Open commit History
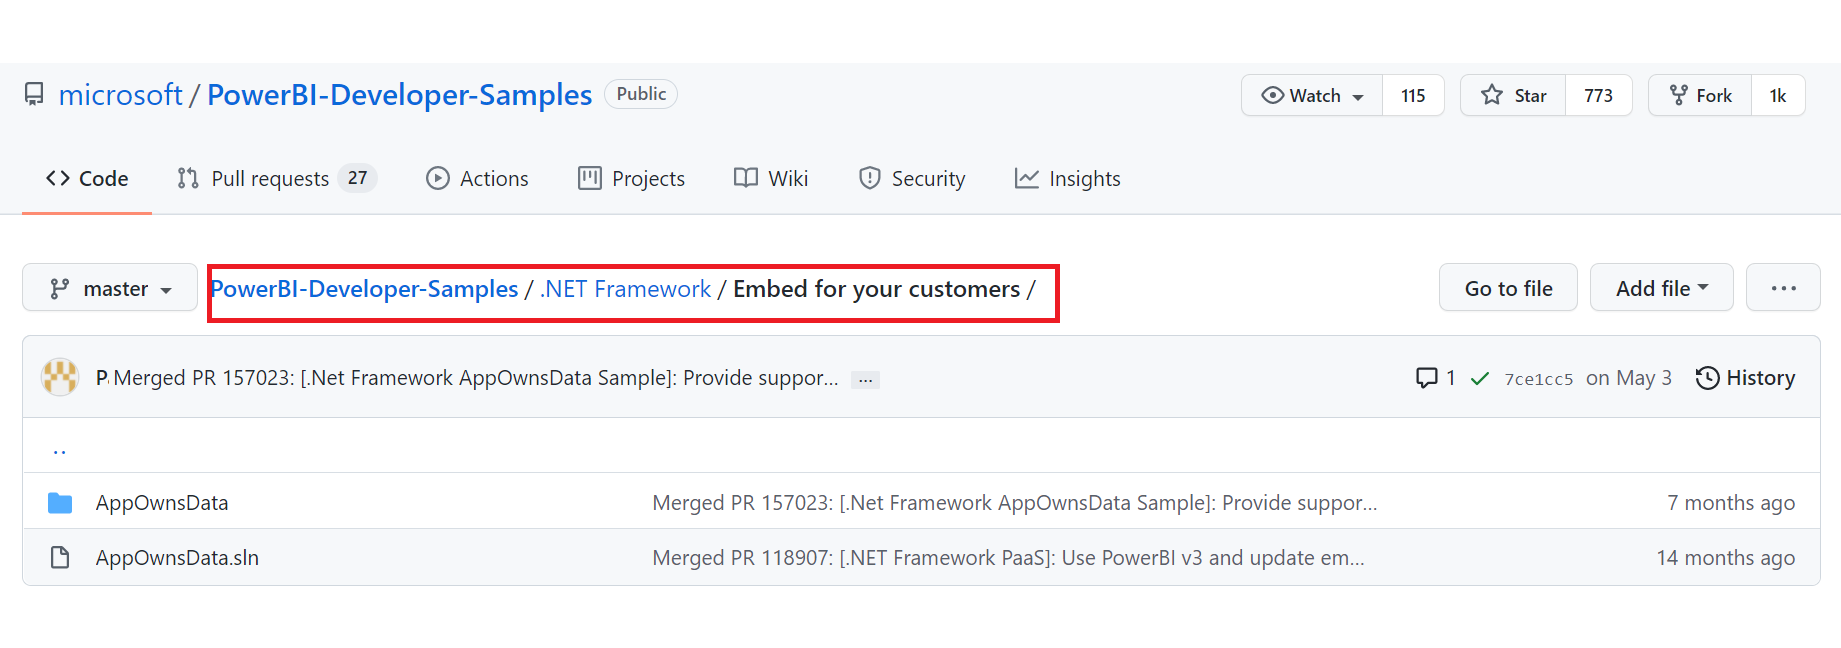1841x648 pixels. (1746, 378)
